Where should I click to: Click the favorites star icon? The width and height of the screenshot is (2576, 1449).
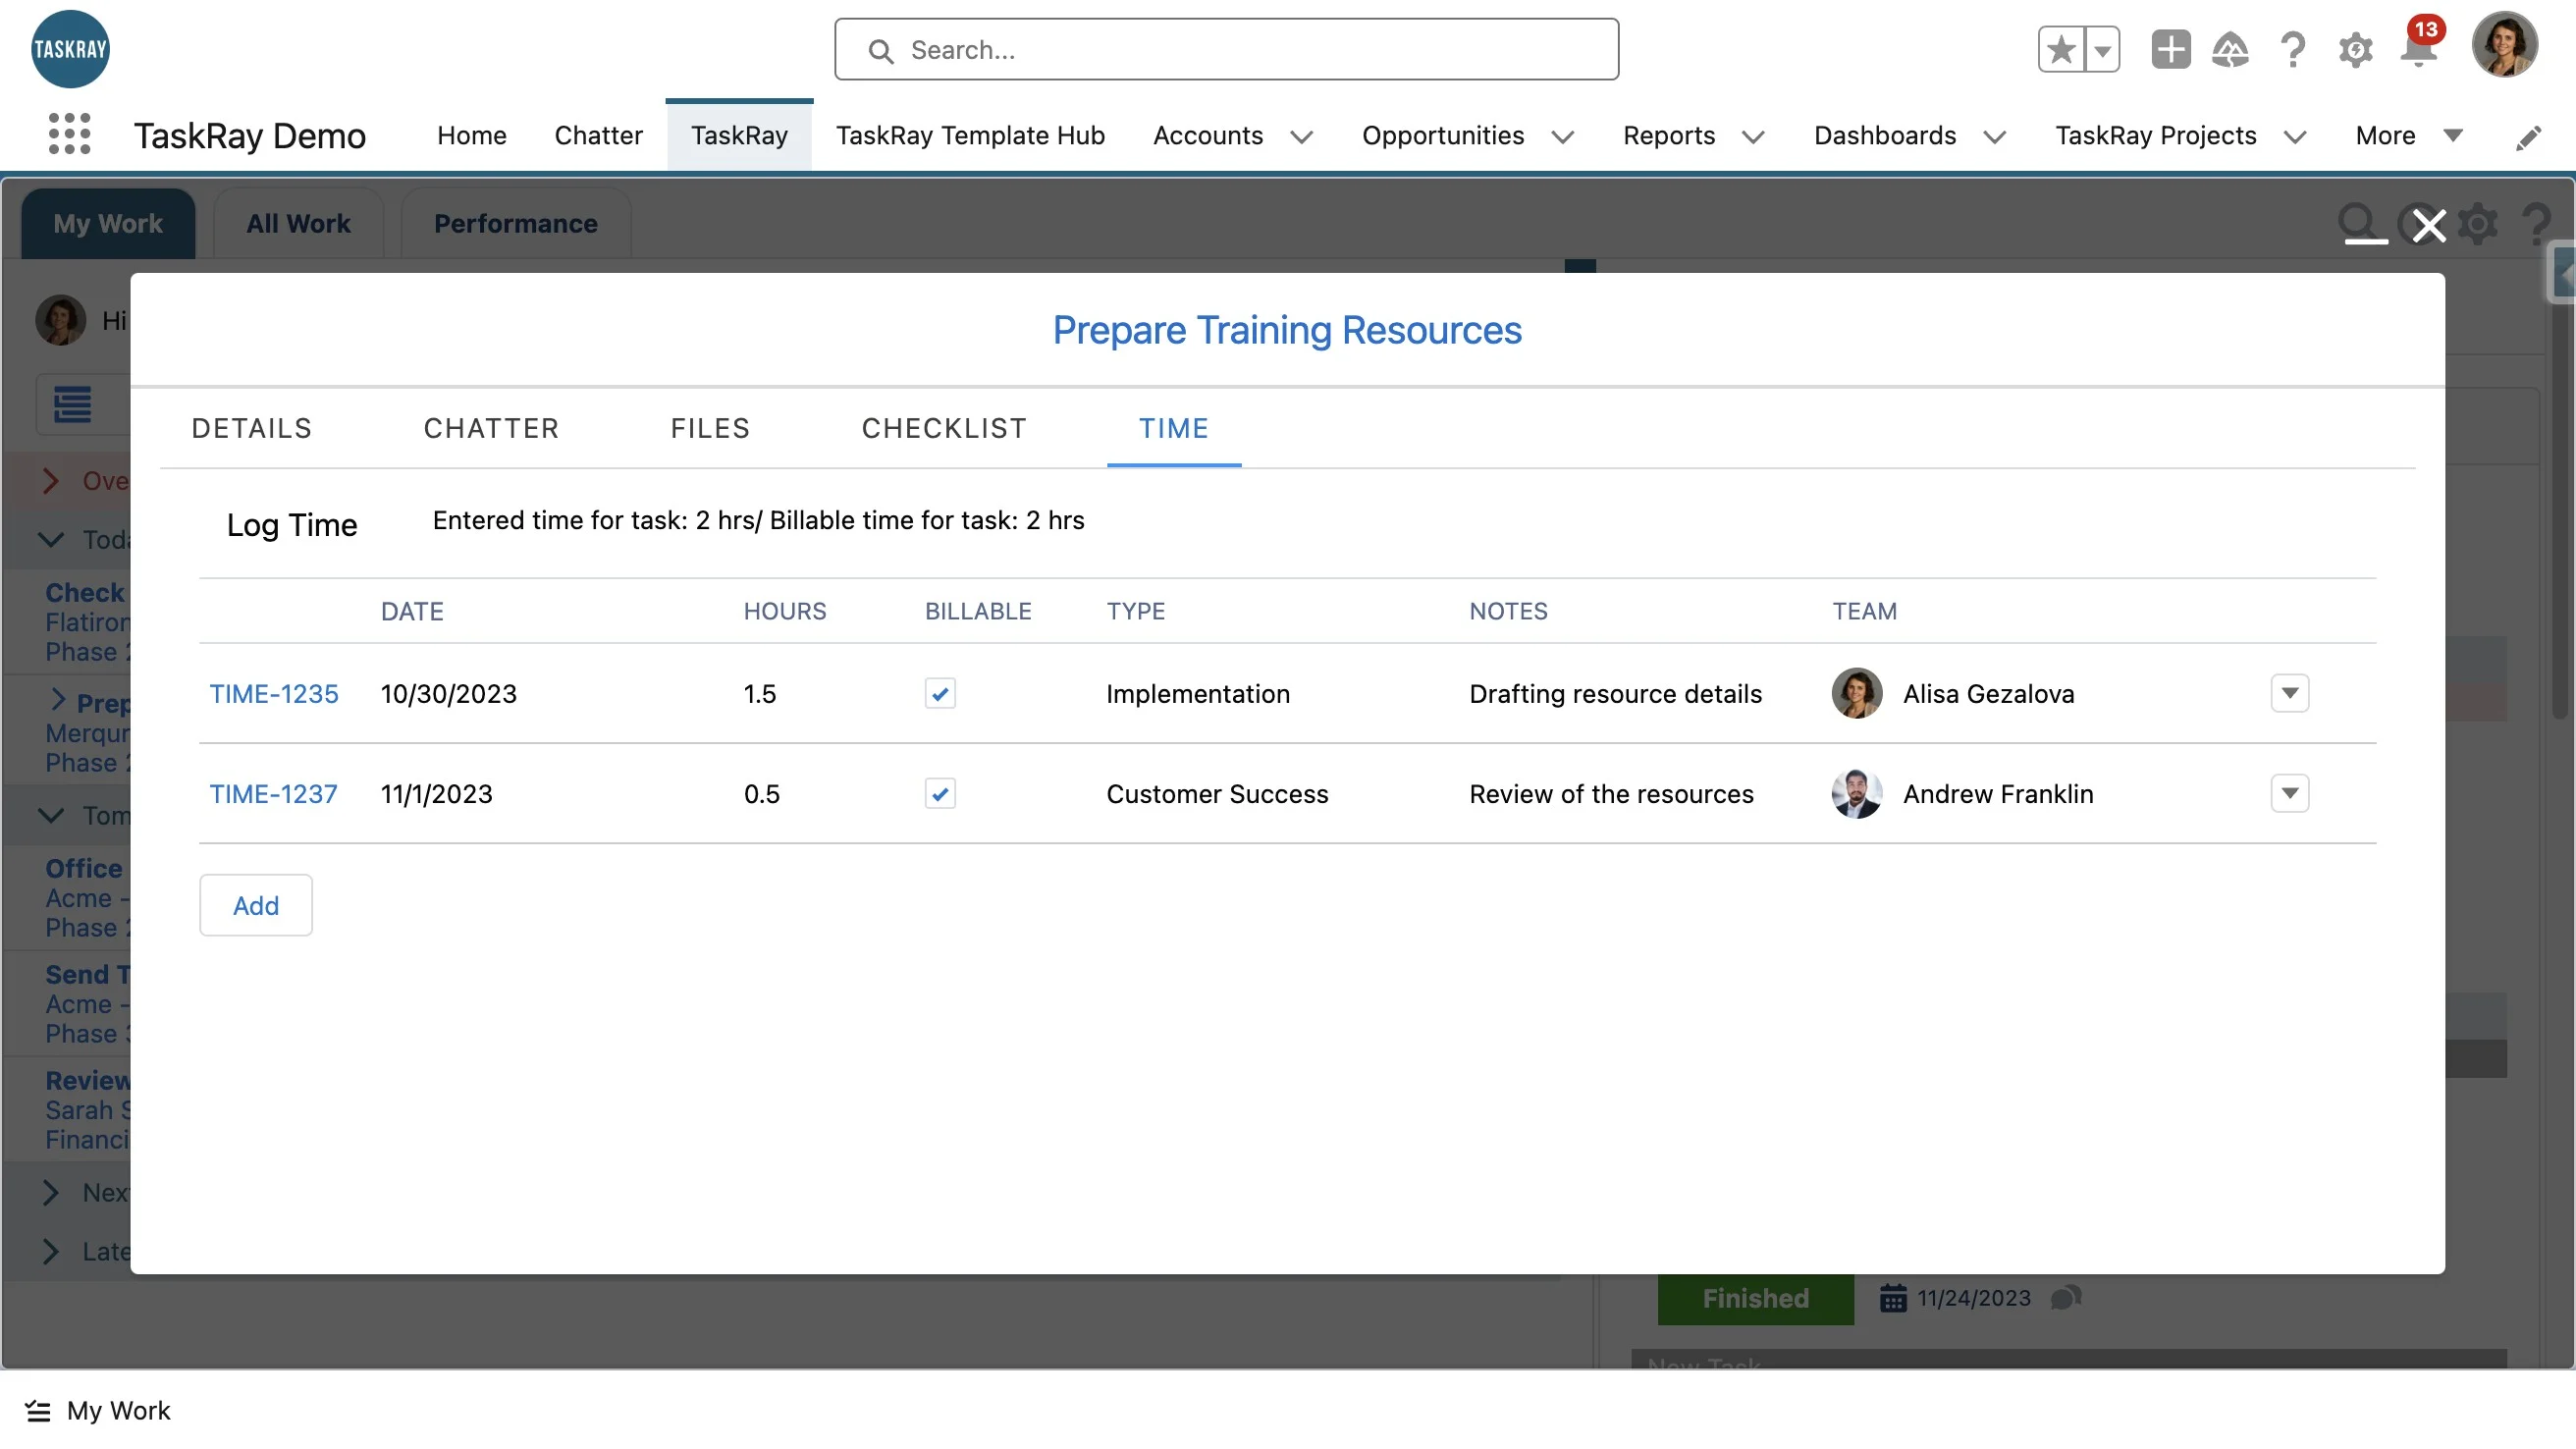point(2061,49)
